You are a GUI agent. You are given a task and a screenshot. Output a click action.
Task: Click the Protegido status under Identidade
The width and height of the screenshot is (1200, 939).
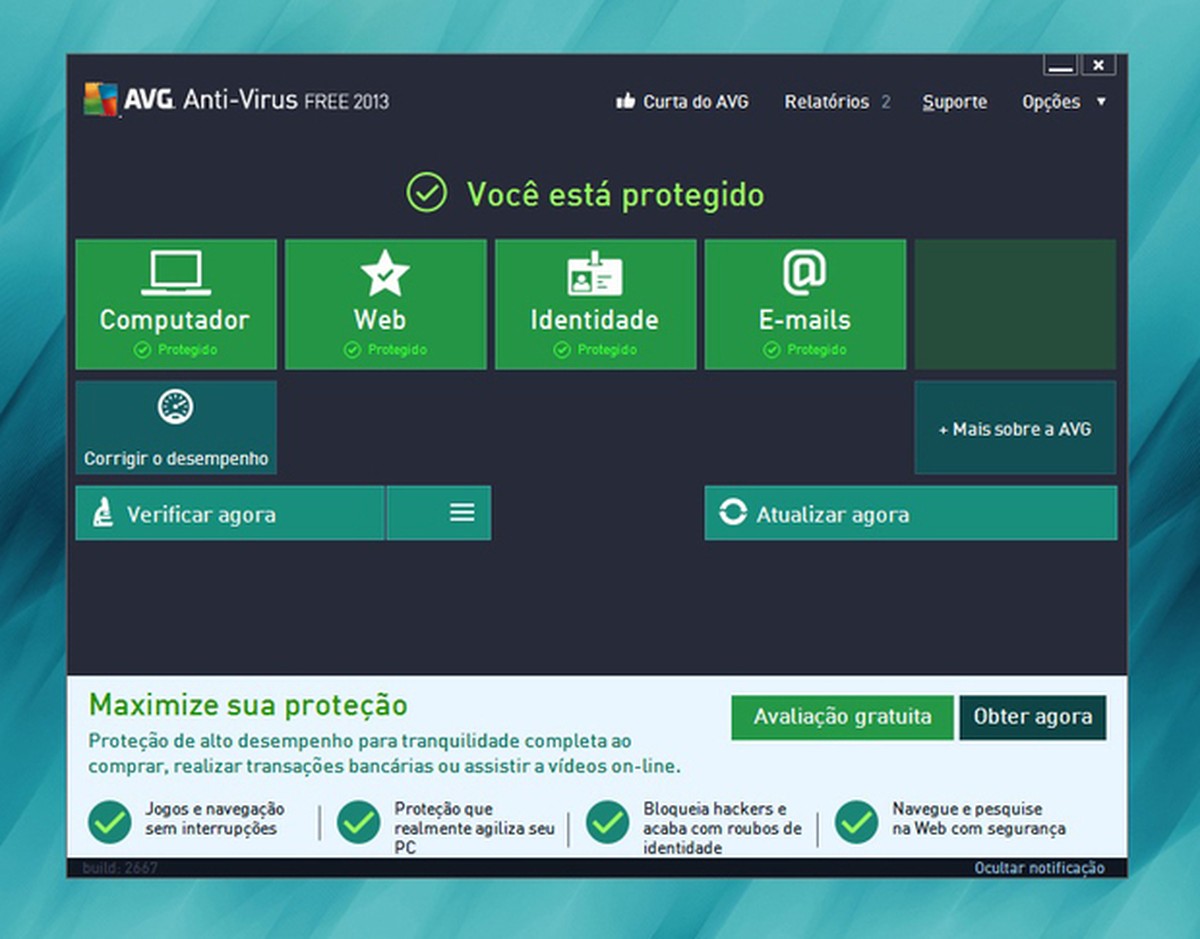coord(596,350)
